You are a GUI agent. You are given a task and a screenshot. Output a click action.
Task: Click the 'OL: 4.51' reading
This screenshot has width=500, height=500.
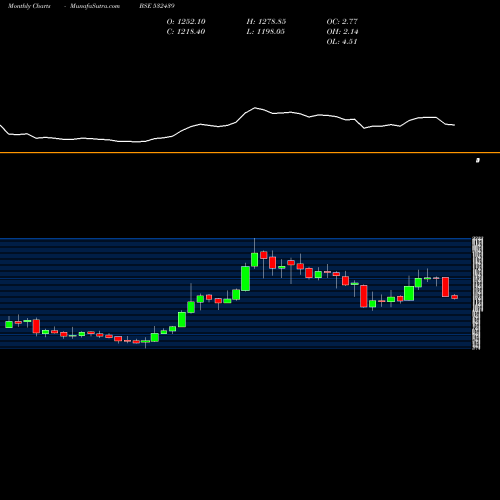(342, 42)
